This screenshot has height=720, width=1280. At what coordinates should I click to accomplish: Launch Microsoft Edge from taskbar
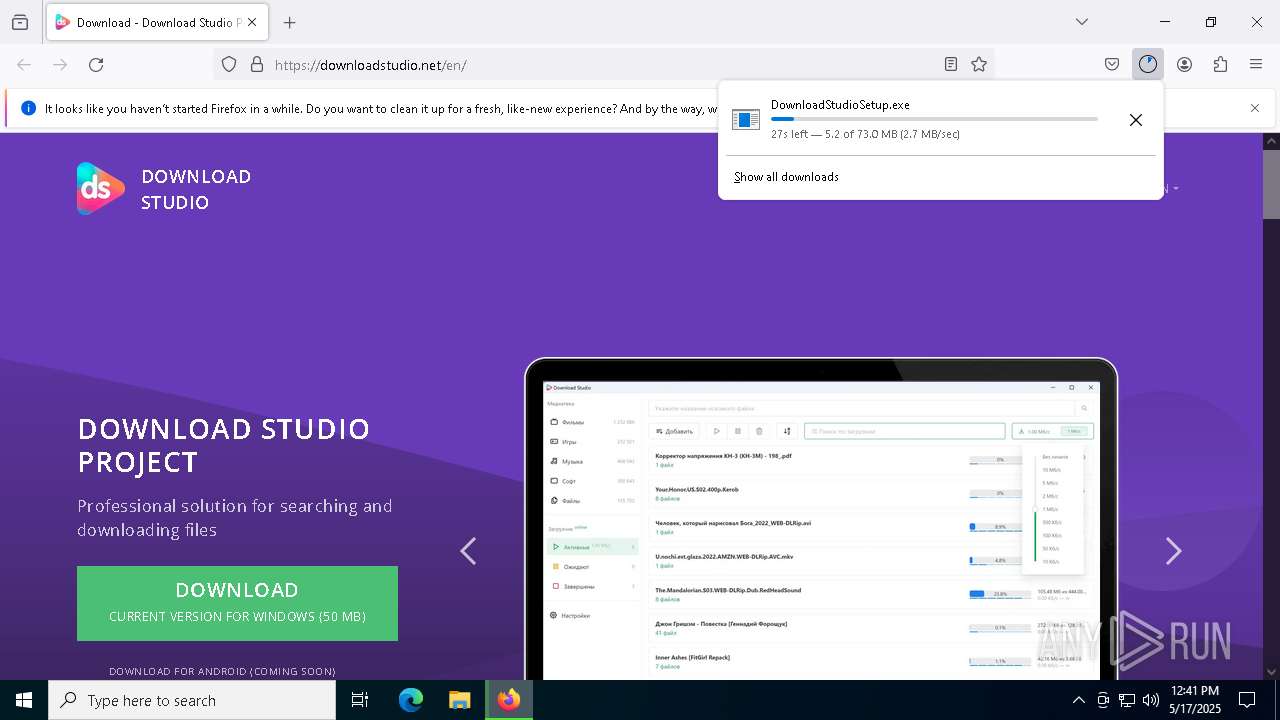[411, 700]
